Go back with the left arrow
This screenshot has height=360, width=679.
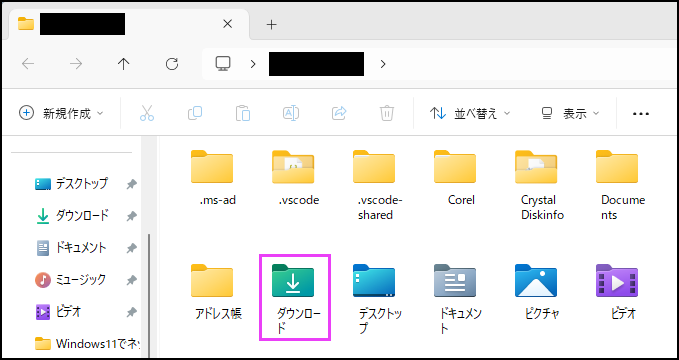click(28, 64)
